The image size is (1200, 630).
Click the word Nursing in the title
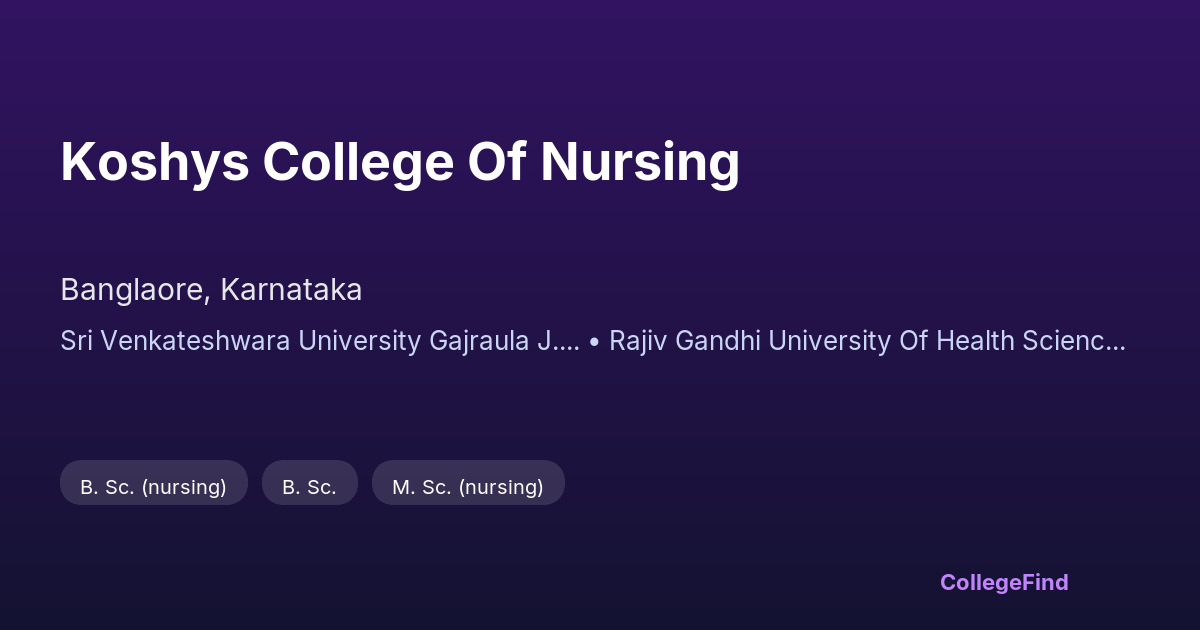640,162
